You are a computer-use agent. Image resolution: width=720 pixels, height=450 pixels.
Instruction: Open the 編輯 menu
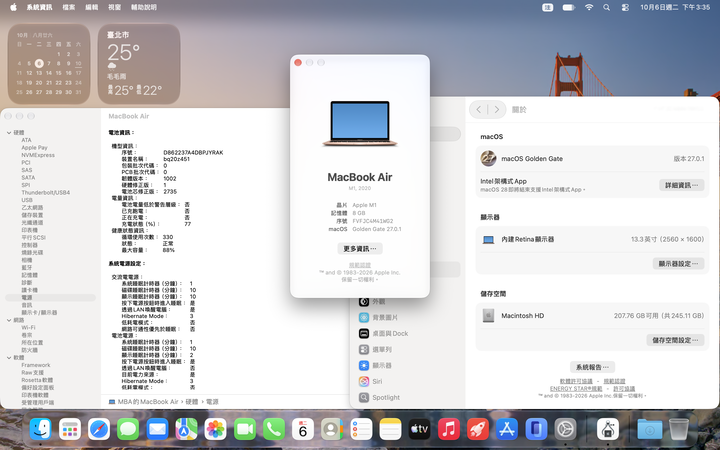click(92, 7)
